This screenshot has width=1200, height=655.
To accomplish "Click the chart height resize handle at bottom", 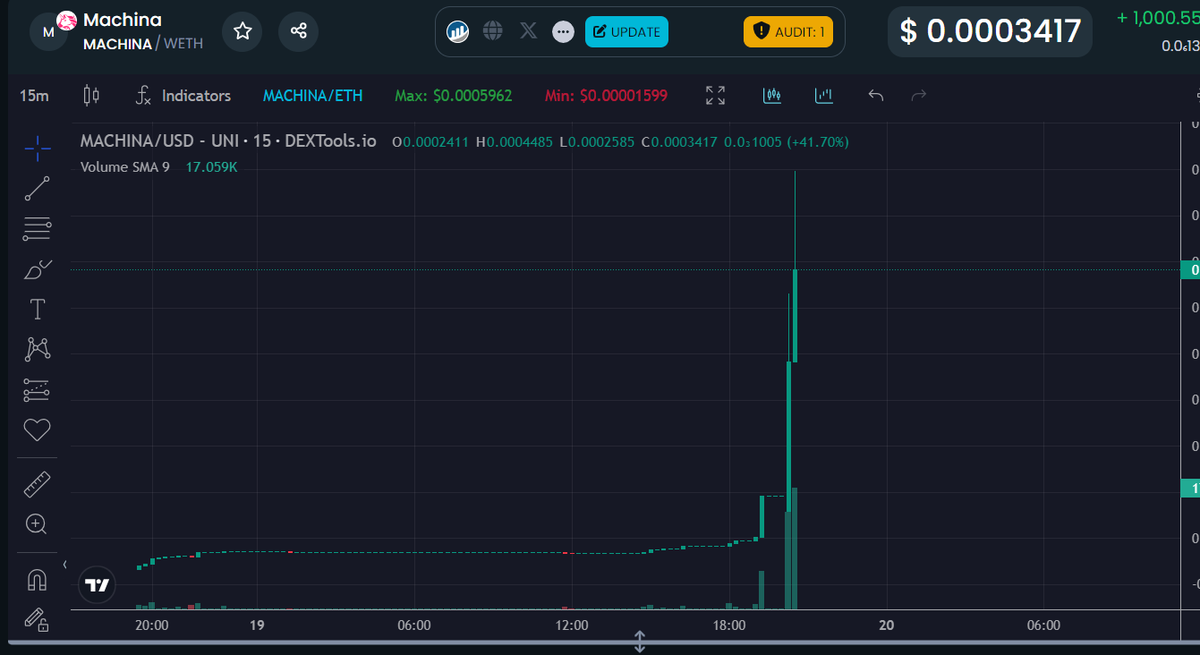I will [x=640, y=641].
